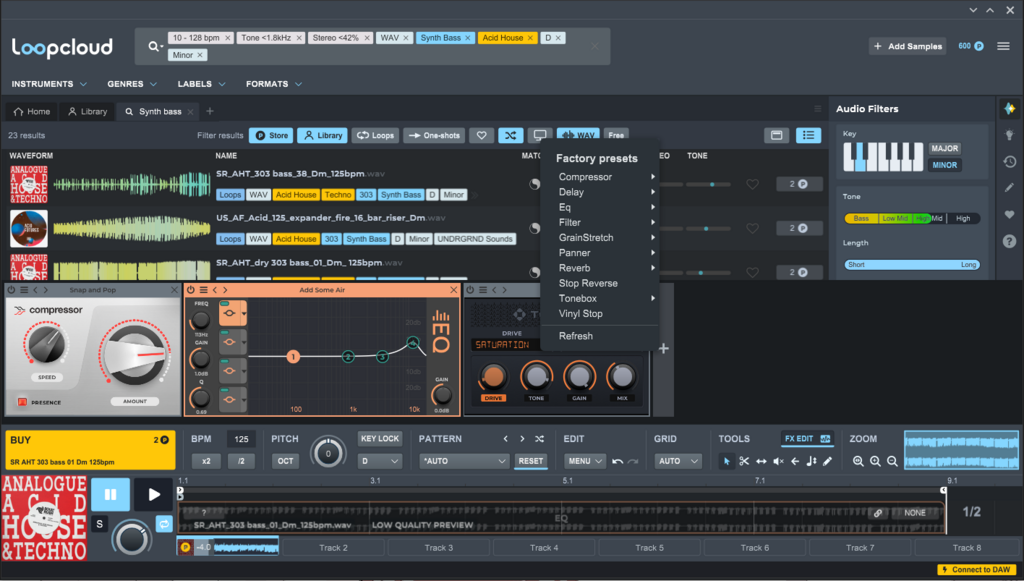Open the pencil edit sidebar icon
The image size is (1024, 581).
click(x=1010, y=188)
